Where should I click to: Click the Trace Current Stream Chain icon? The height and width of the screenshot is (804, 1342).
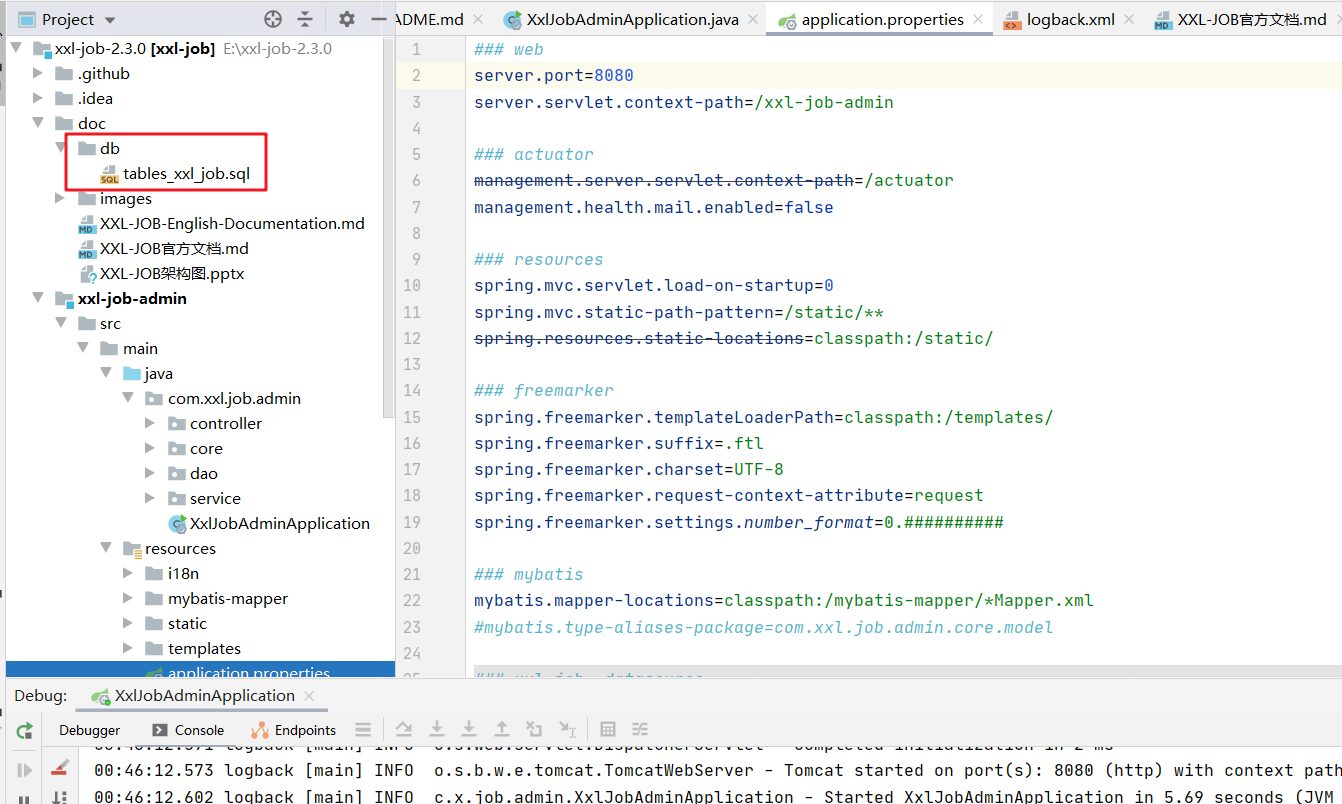coord(640,729)
